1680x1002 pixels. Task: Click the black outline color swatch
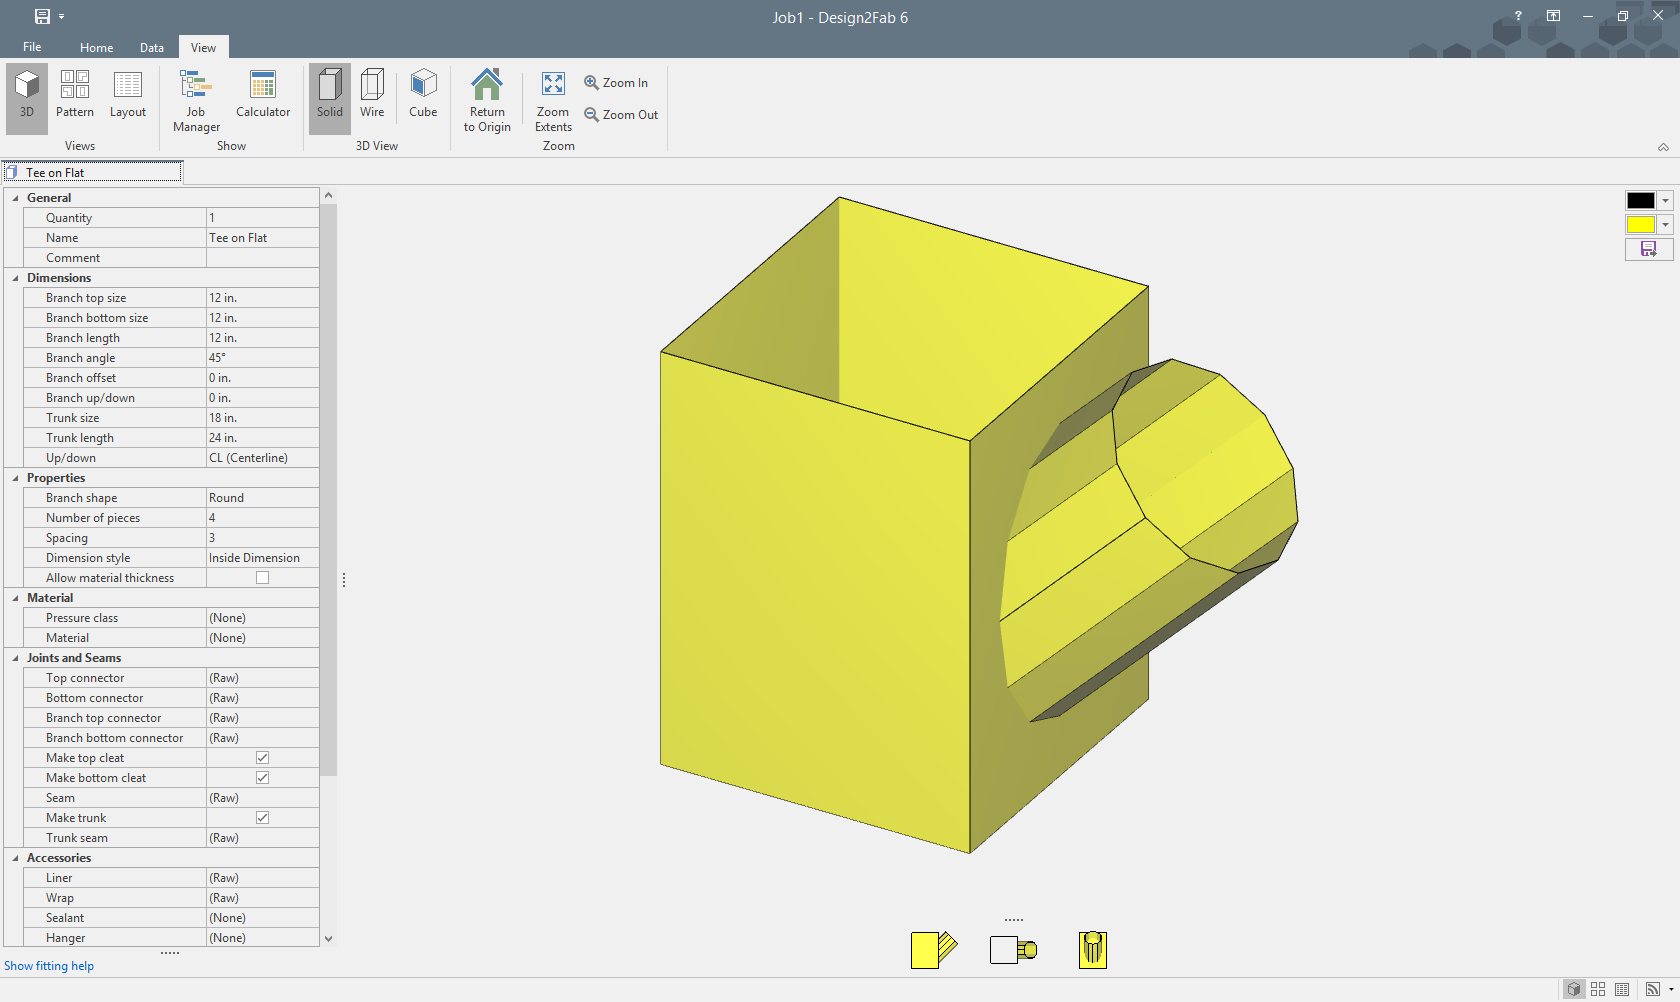point(1641,201)
